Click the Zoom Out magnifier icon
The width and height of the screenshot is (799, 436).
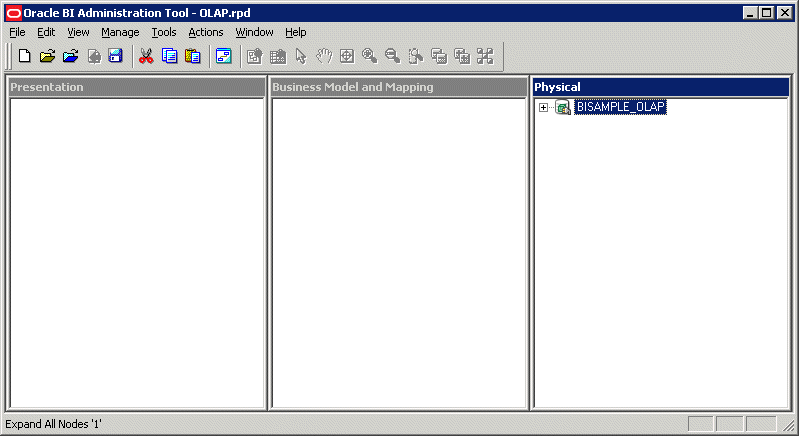point(392,56)
